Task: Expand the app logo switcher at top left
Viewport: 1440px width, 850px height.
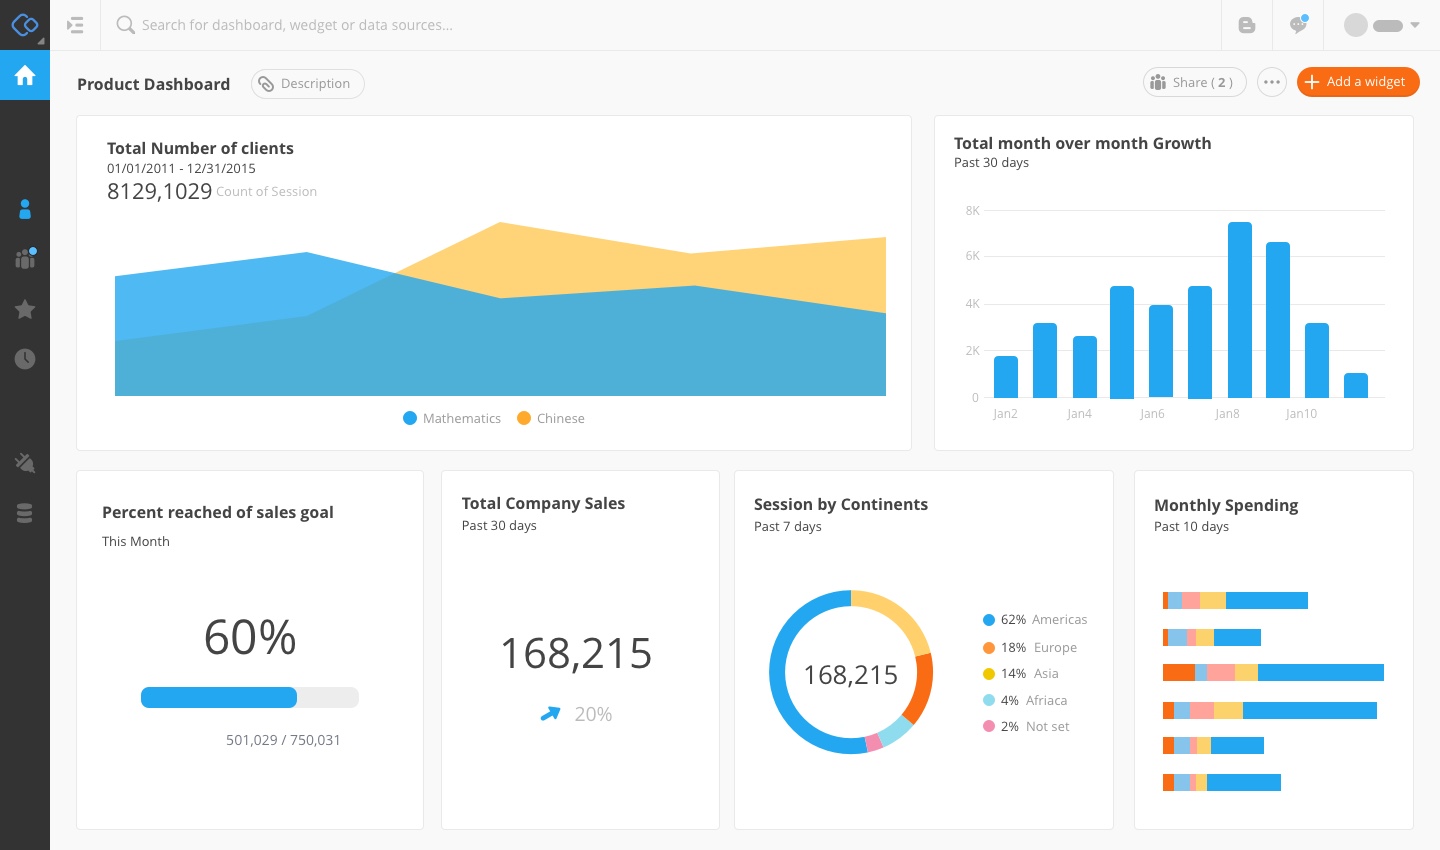Action: (24, 24)
